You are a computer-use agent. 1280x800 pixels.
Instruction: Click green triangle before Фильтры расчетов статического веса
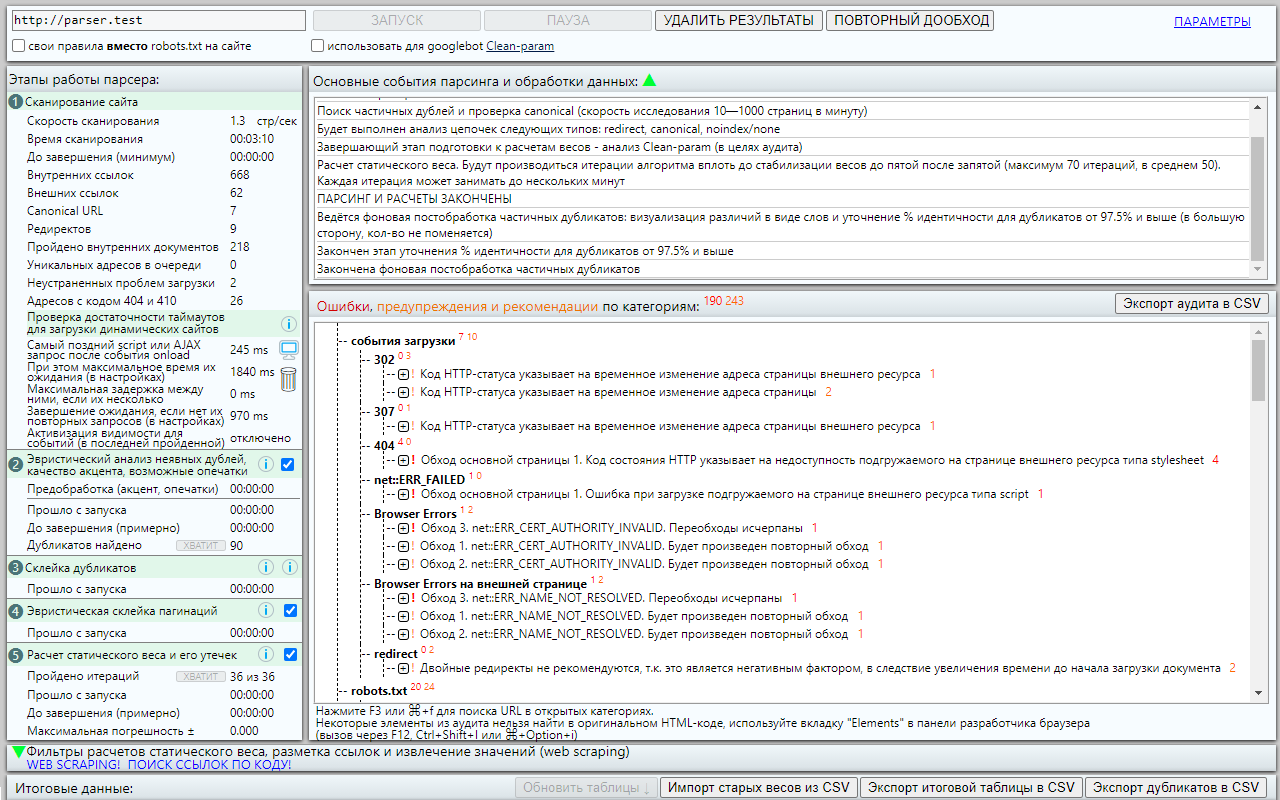pos(18,751)
